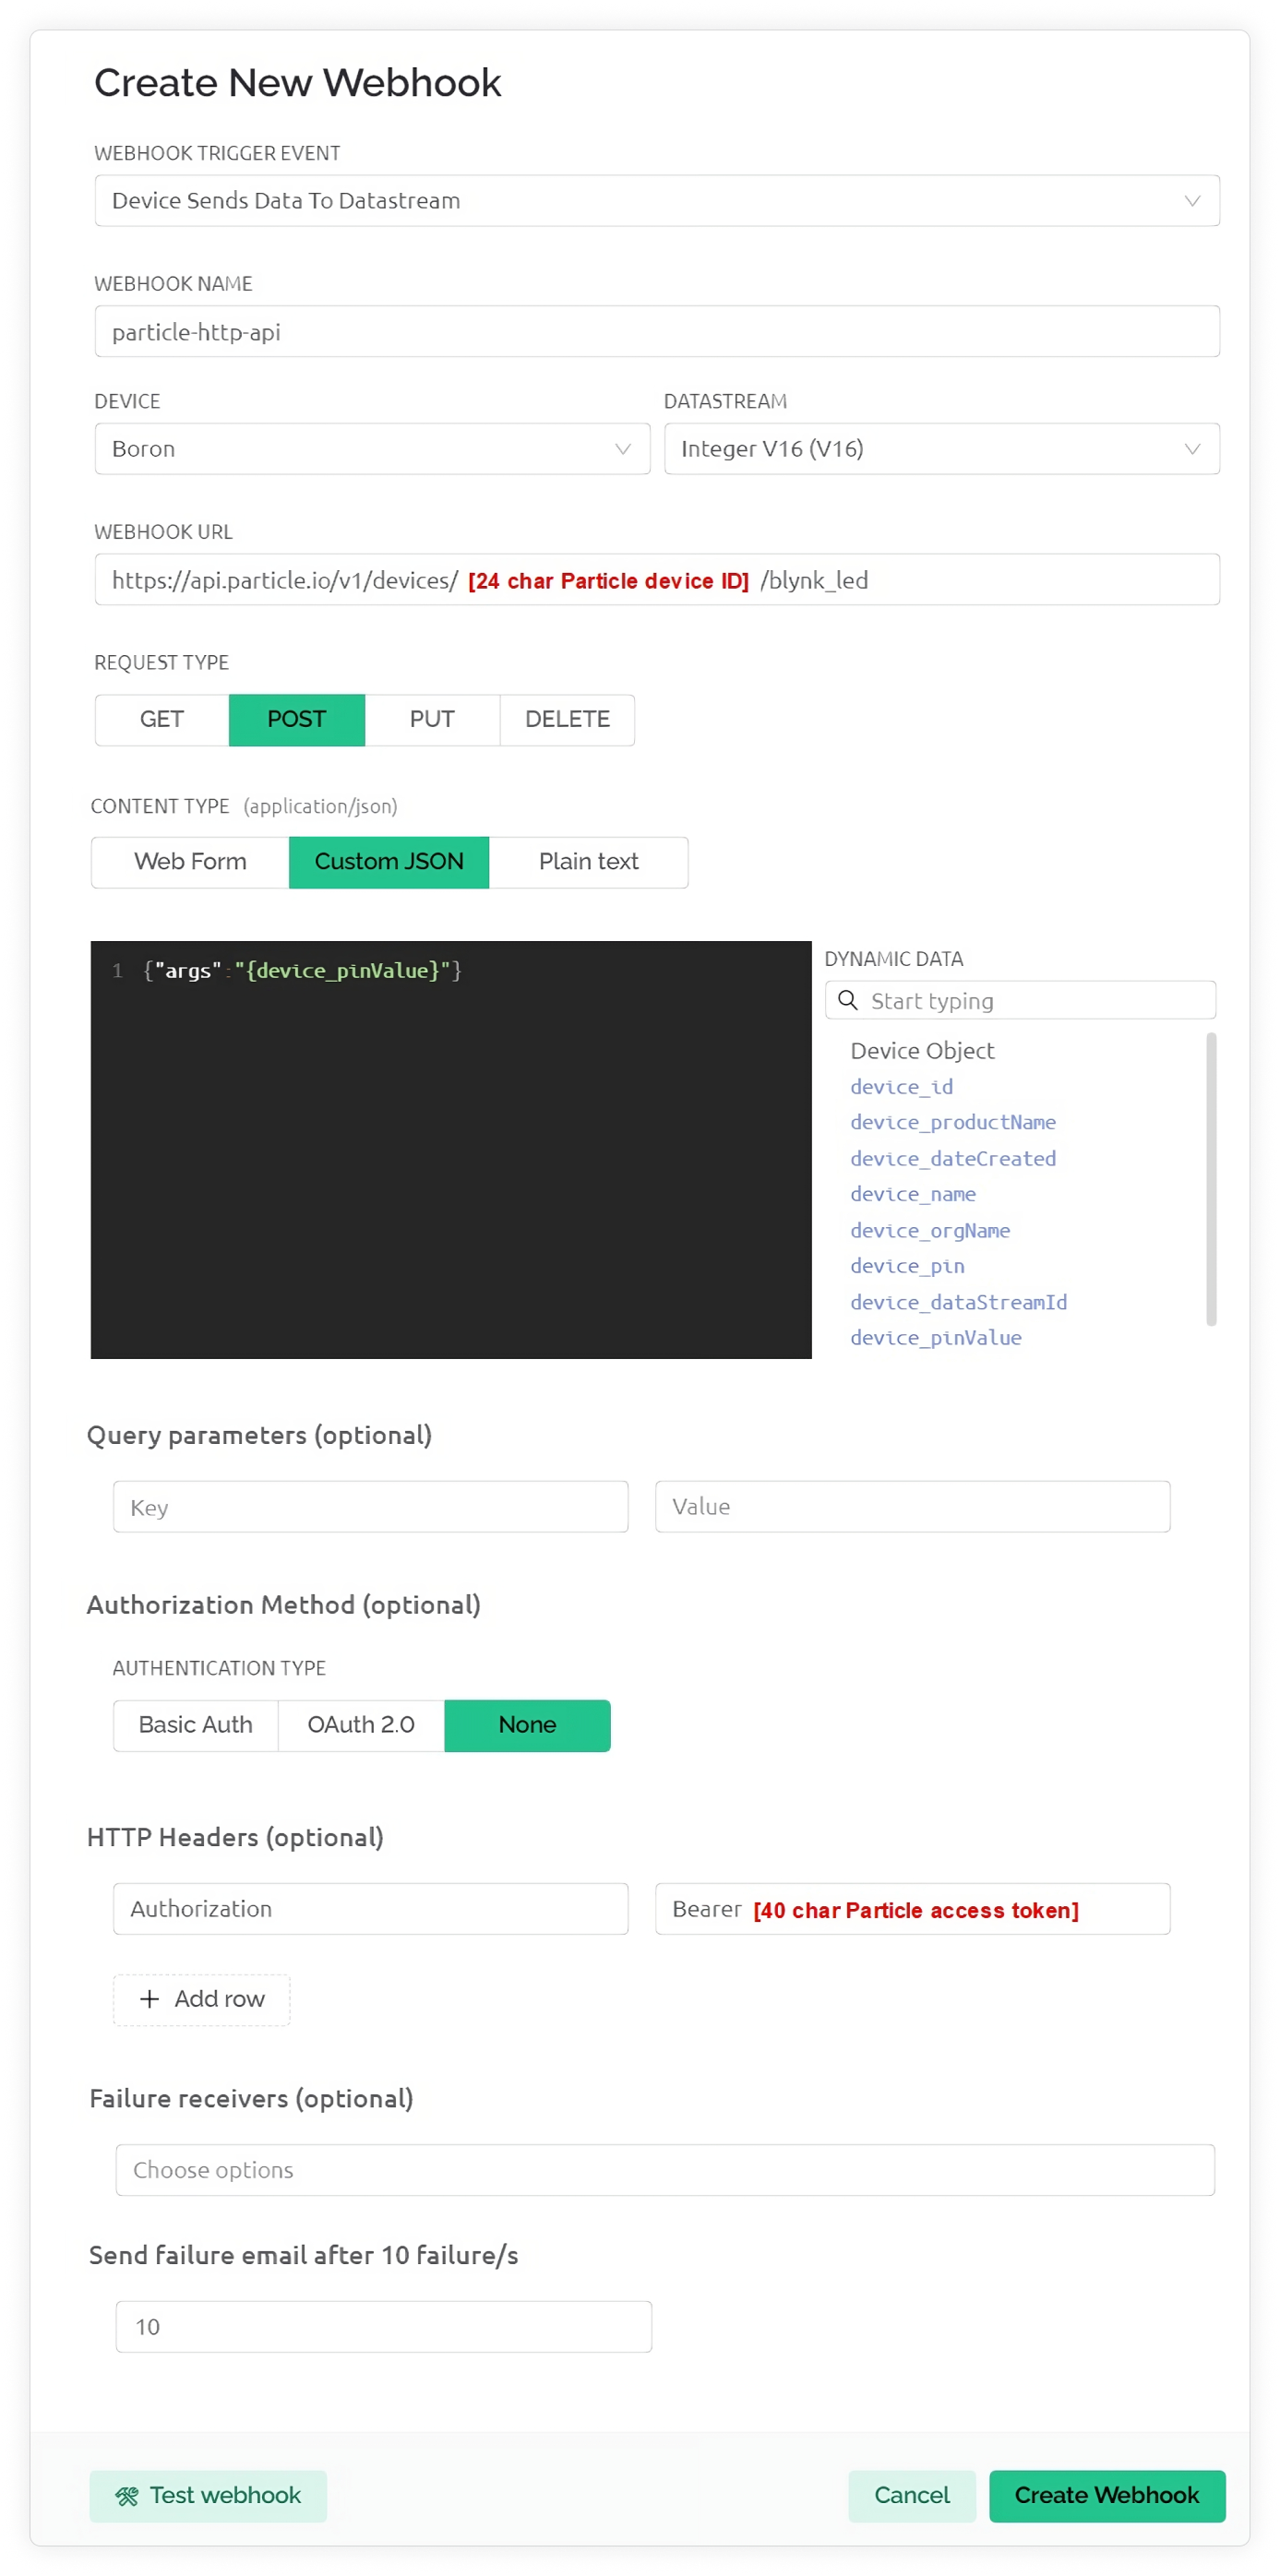Click the Bearer token header value field

click(x=912, y=1909)
